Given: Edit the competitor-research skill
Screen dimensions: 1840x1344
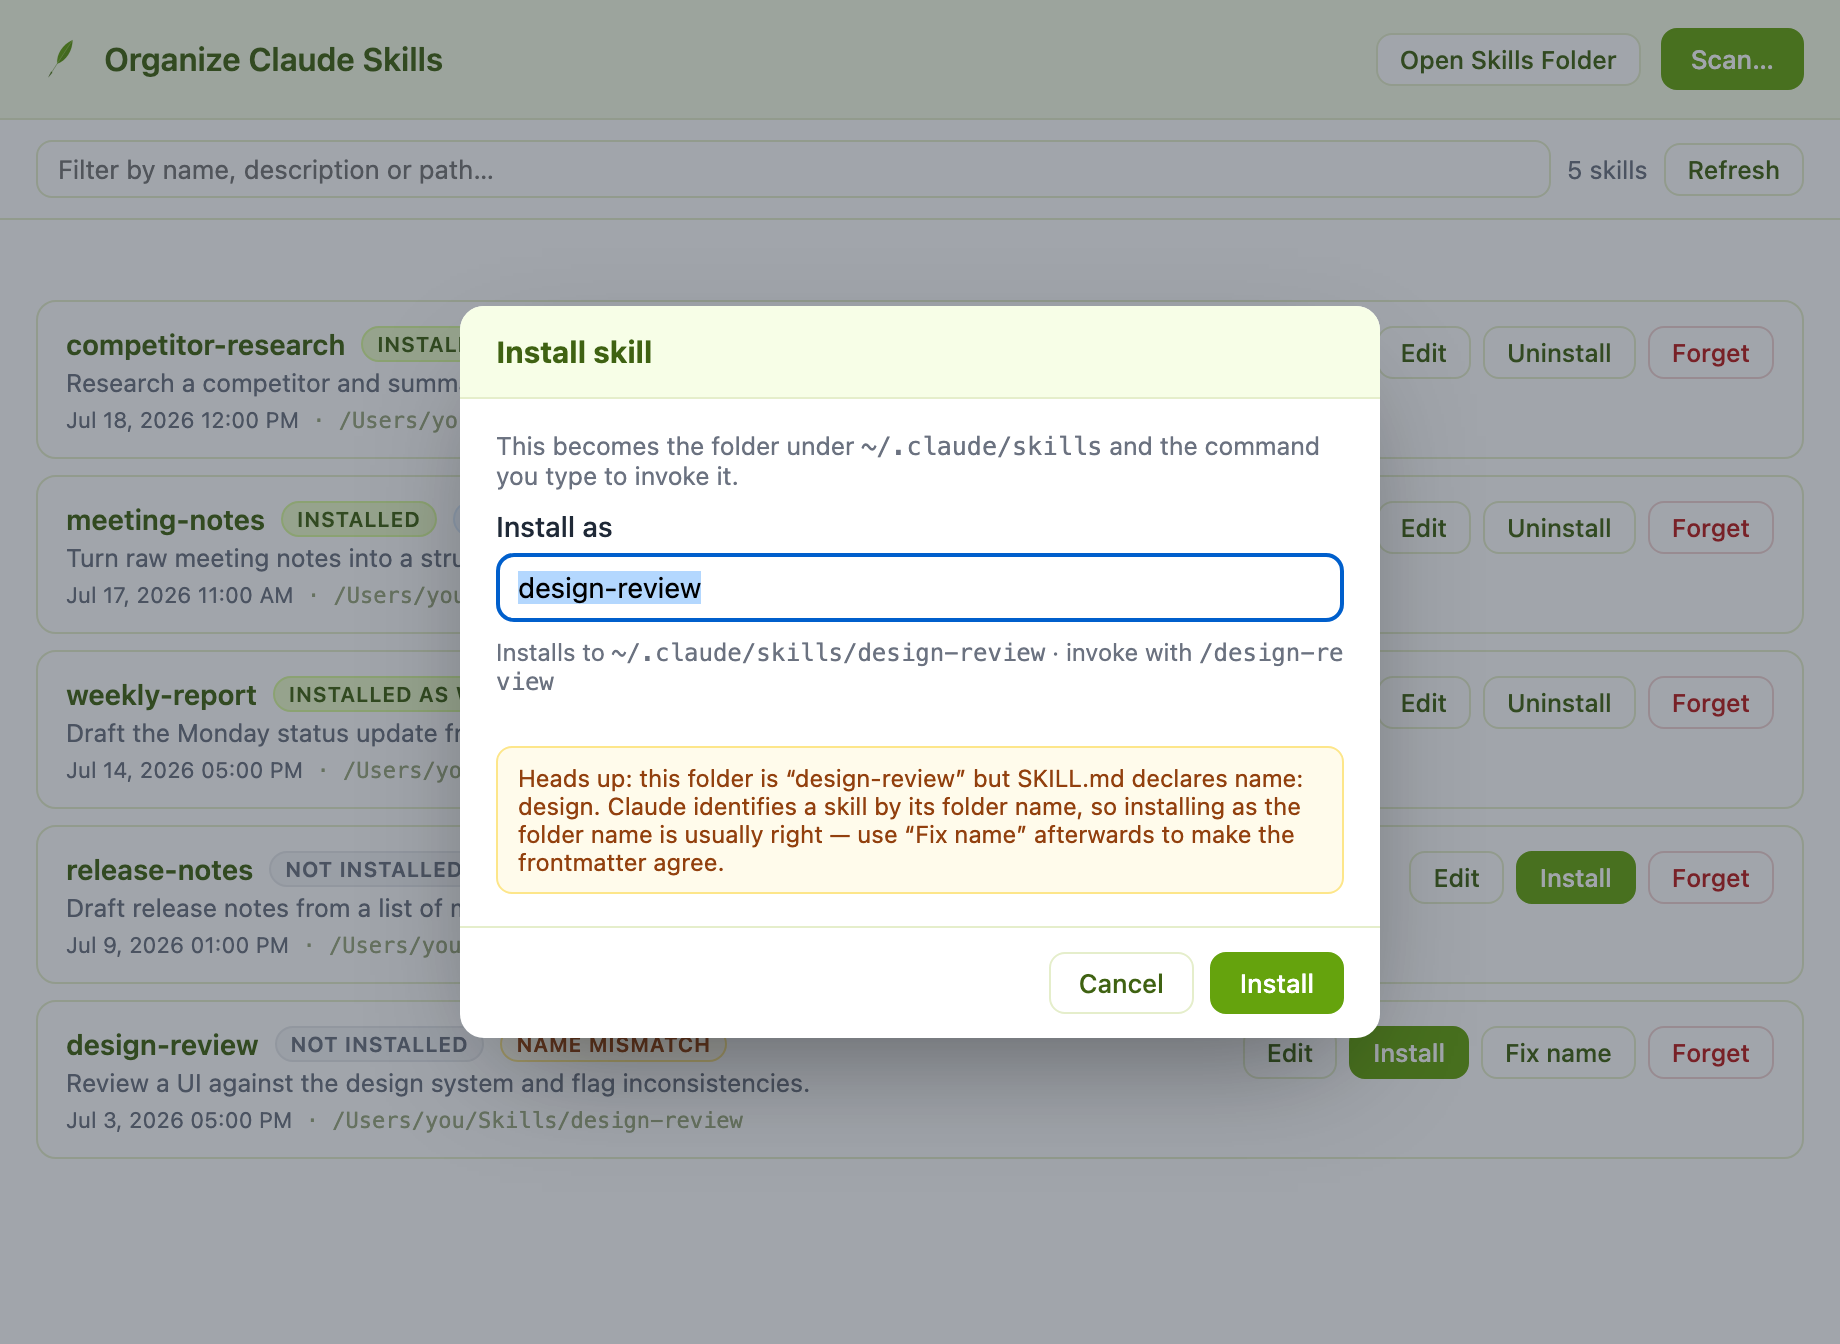Looking at the screenshot, I should 1423,353.
